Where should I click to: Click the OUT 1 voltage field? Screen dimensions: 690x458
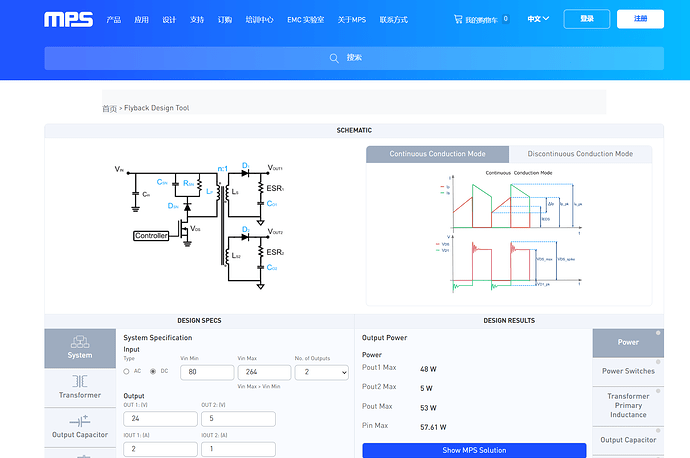tap(160, 419)
